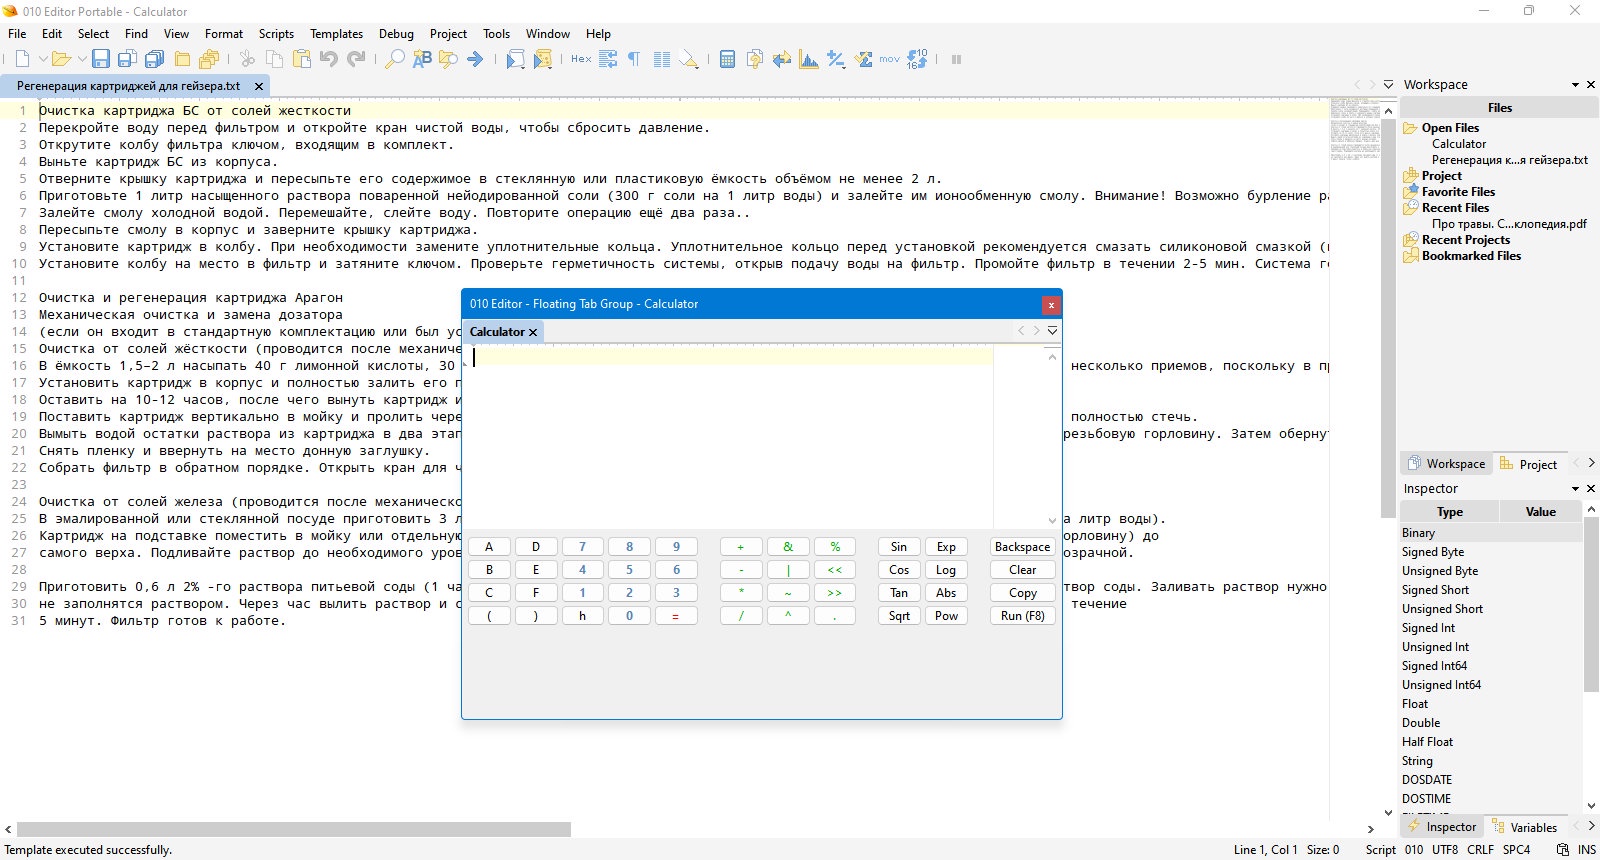Toggle whitespace pilcrow display

(634, 59)
